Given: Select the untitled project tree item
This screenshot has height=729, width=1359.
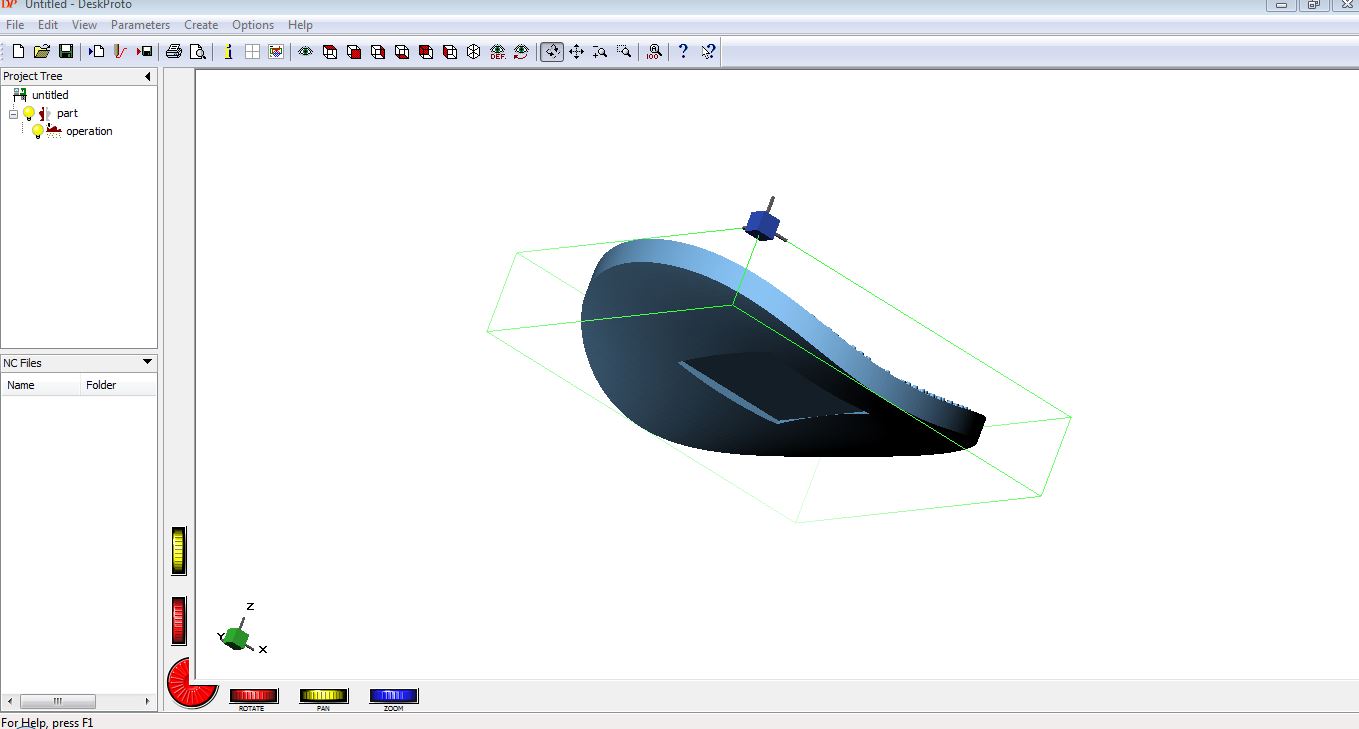Looking at the screenshot, I should 50,95.
